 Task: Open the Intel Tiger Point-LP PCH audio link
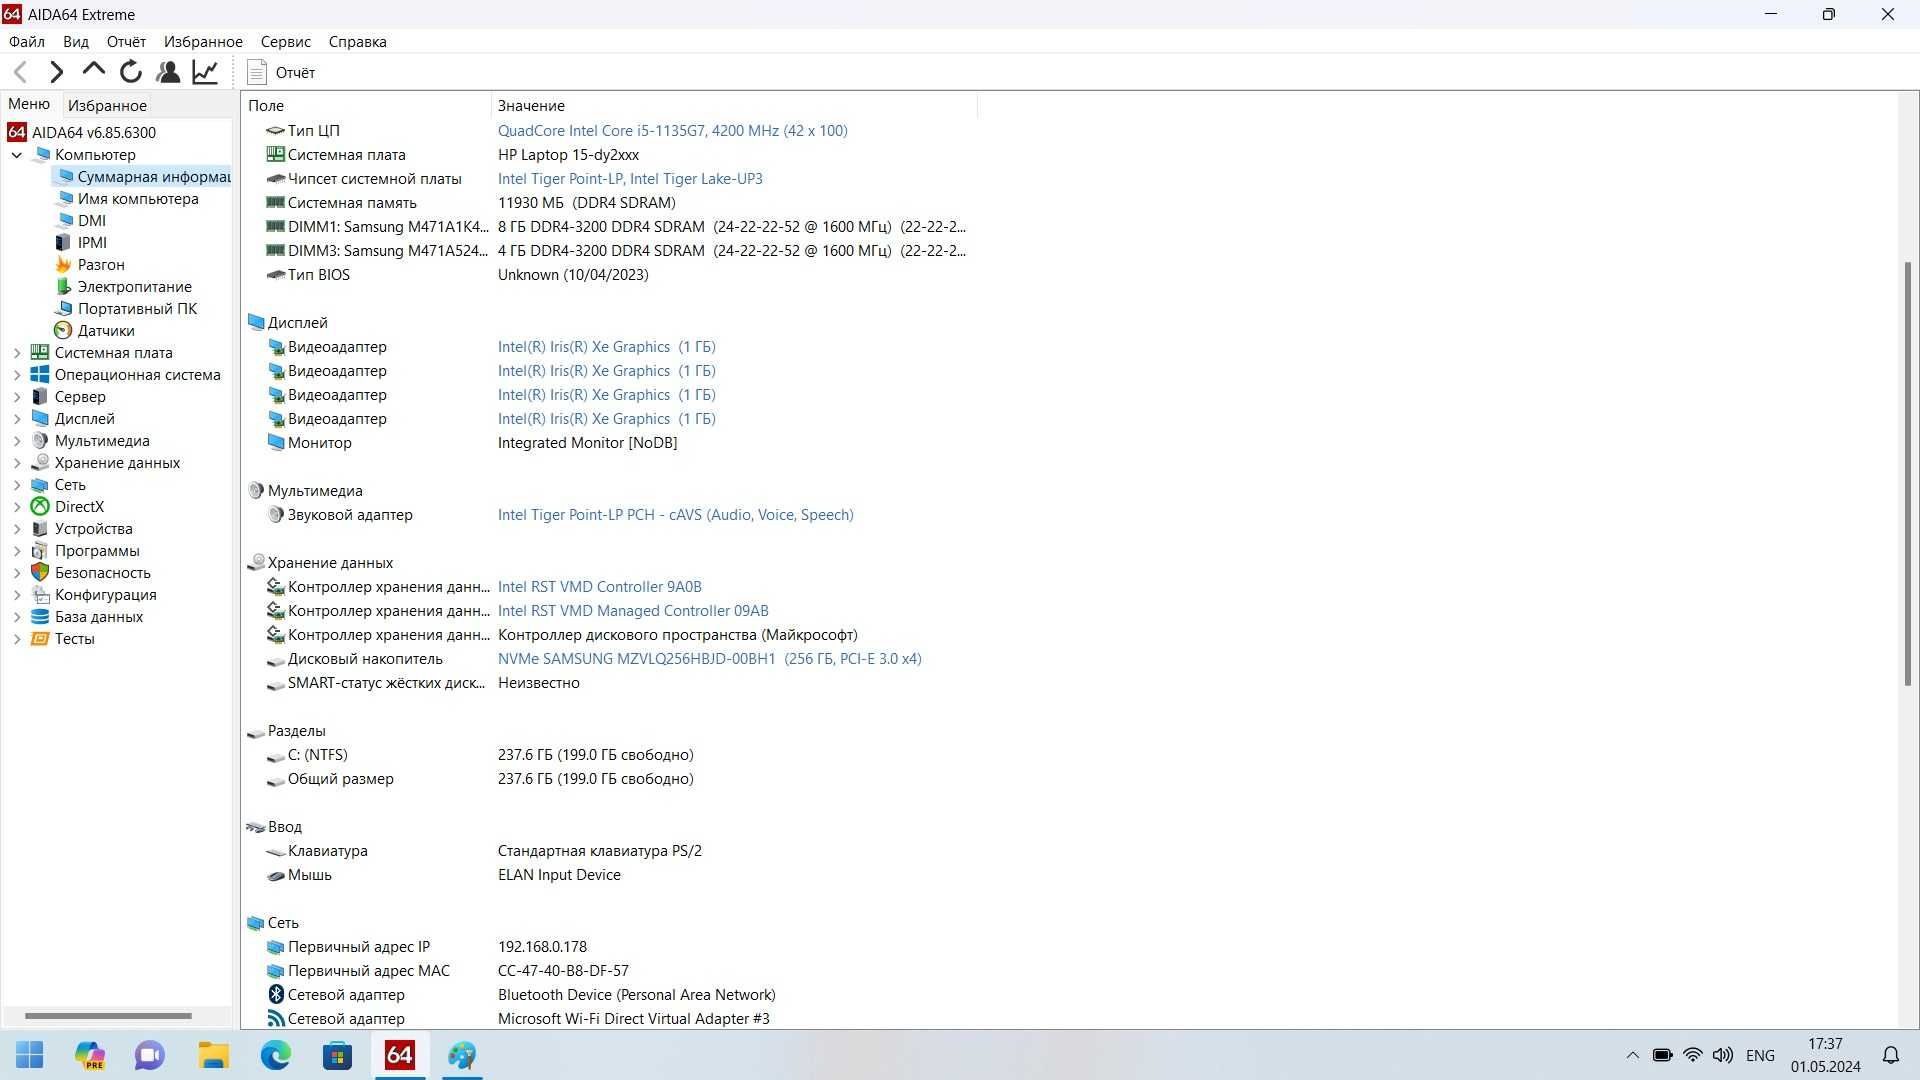point(675,515)
